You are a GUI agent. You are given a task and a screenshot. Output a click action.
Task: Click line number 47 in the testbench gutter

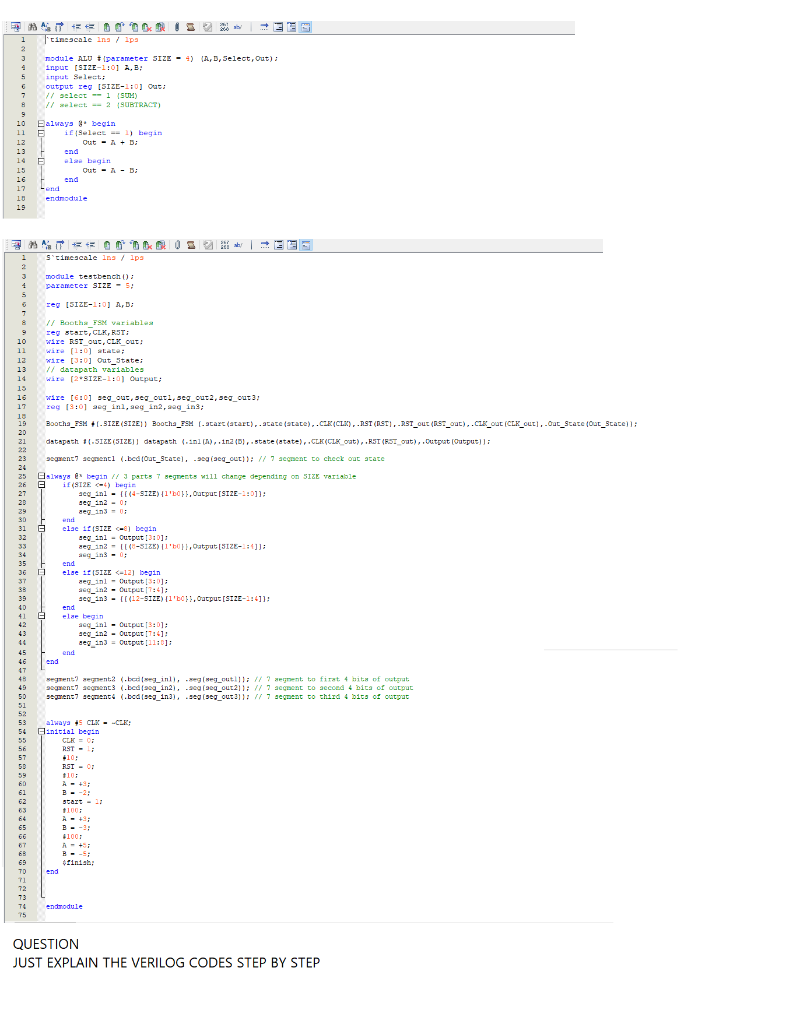[x=22, y=670]
